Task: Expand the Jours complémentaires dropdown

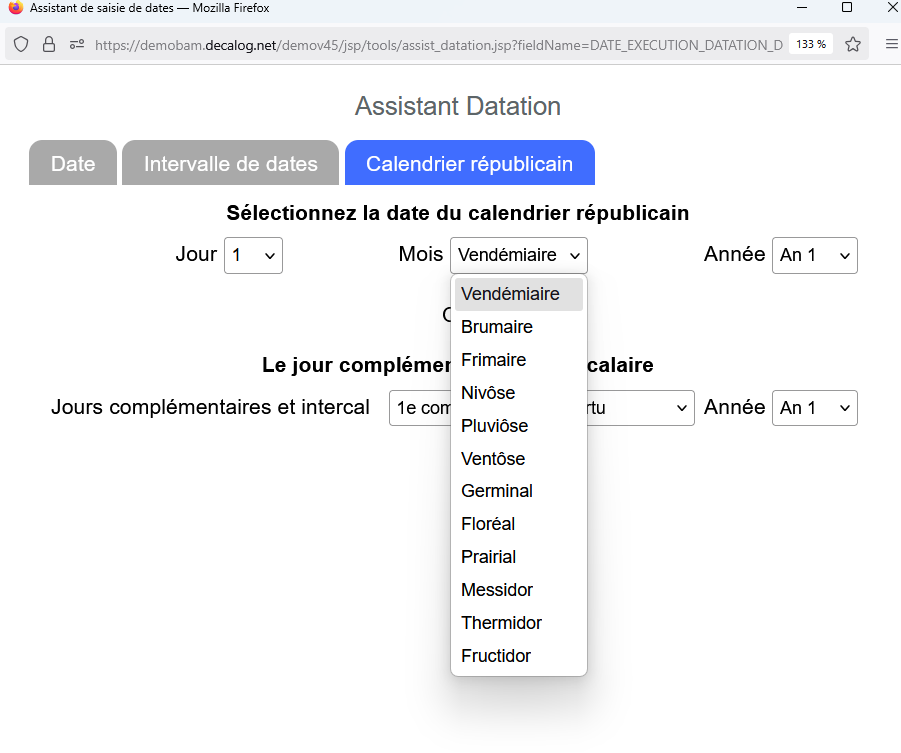Action: [x=541, y=408]
